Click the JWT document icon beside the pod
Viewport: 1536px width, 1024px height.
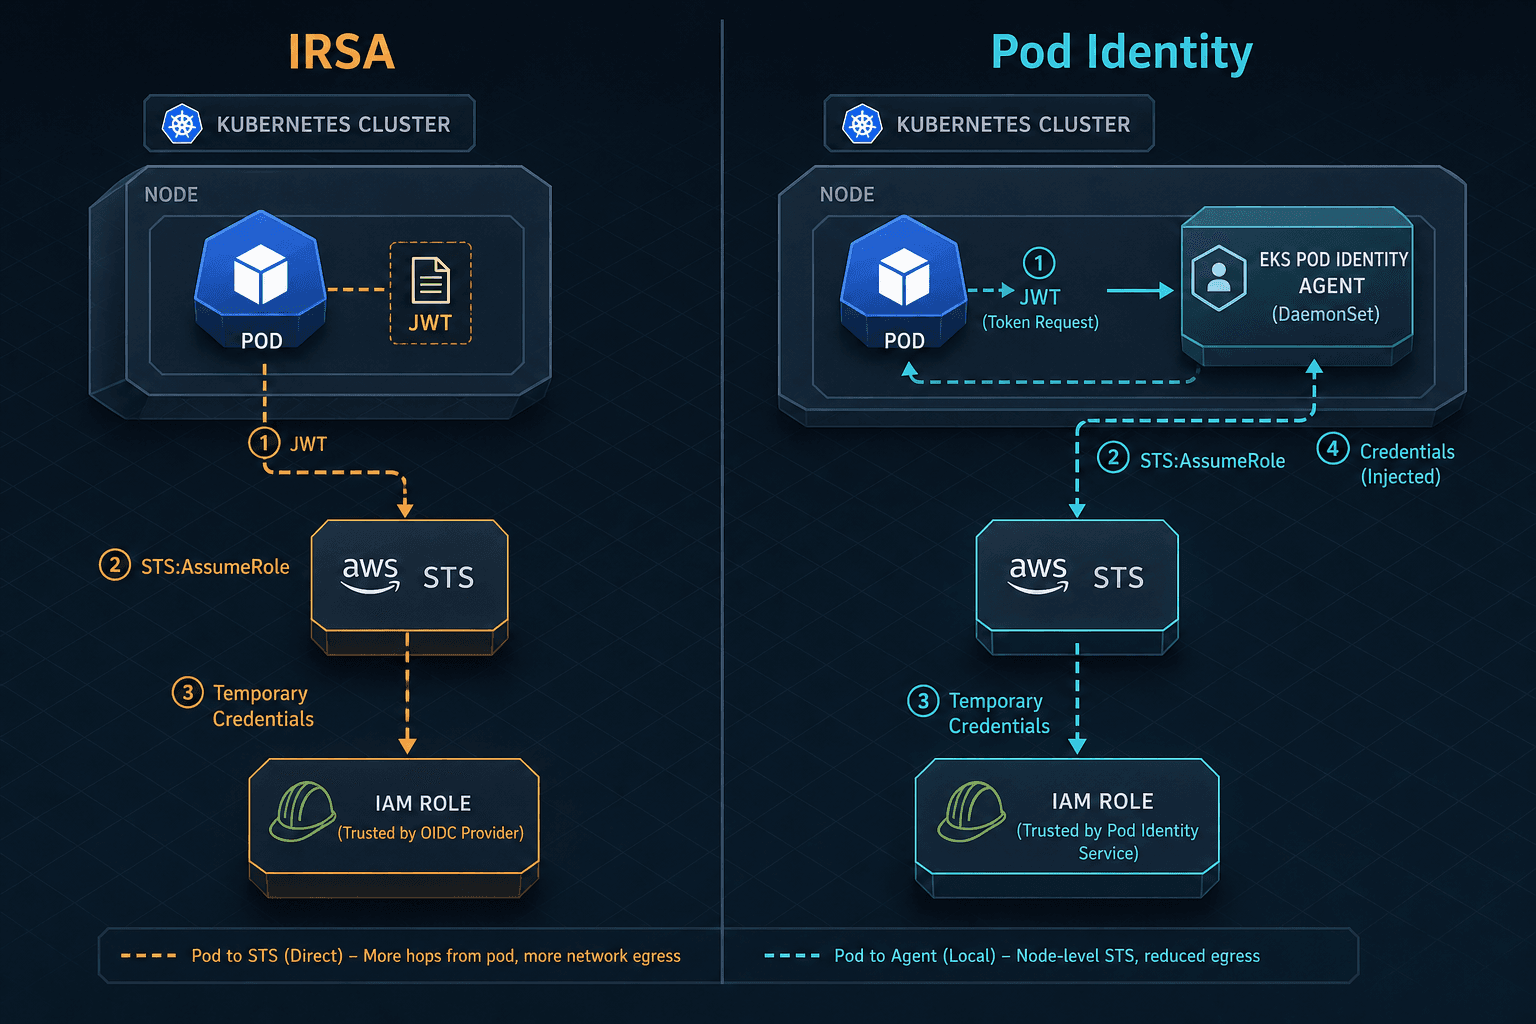coord(430,281)
